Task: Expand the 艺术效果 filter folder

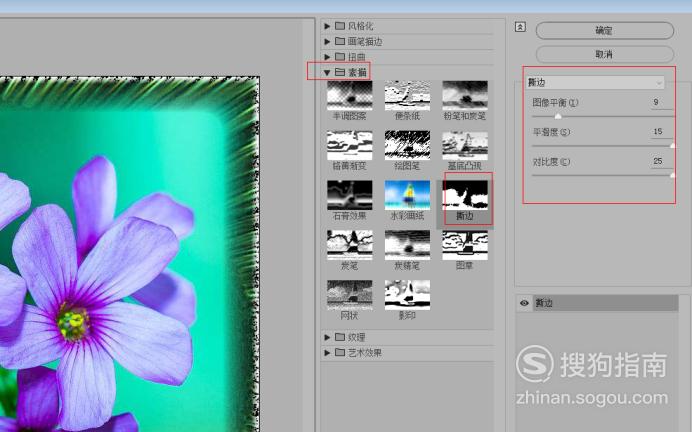Action: pyautogui.click(x=327, y=353)
